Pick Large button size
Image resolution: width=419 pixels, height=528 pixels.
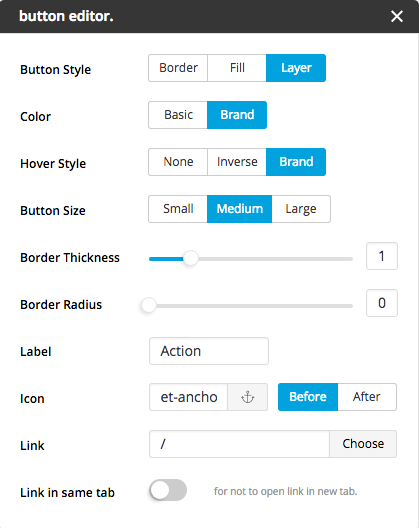[x=301, y=209]
